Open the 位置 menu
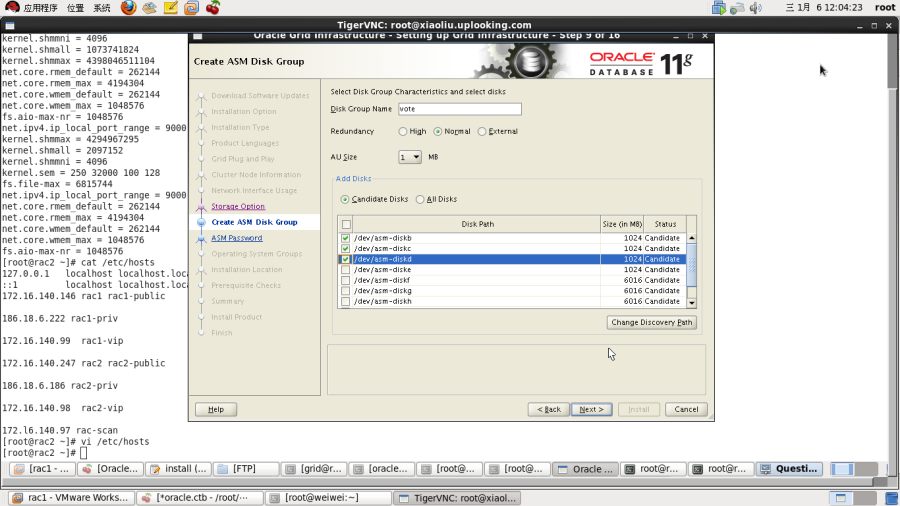Screen dimensions: 900x506 75,7
